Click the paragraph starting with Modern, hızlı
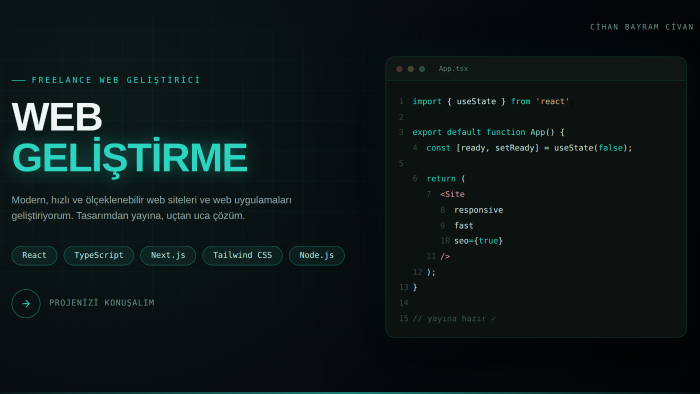The width and height of the screenshot is (700, 394). tap(152, 208)
